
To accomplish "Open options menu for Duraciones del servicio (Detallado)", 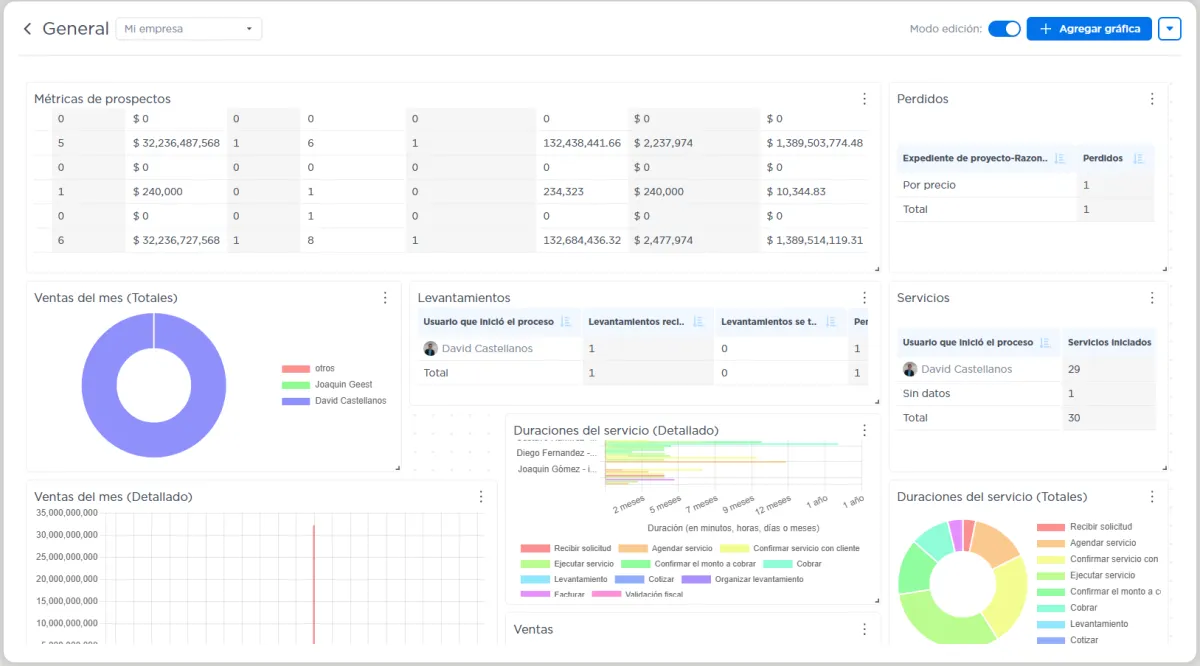I will pos(865,430).
